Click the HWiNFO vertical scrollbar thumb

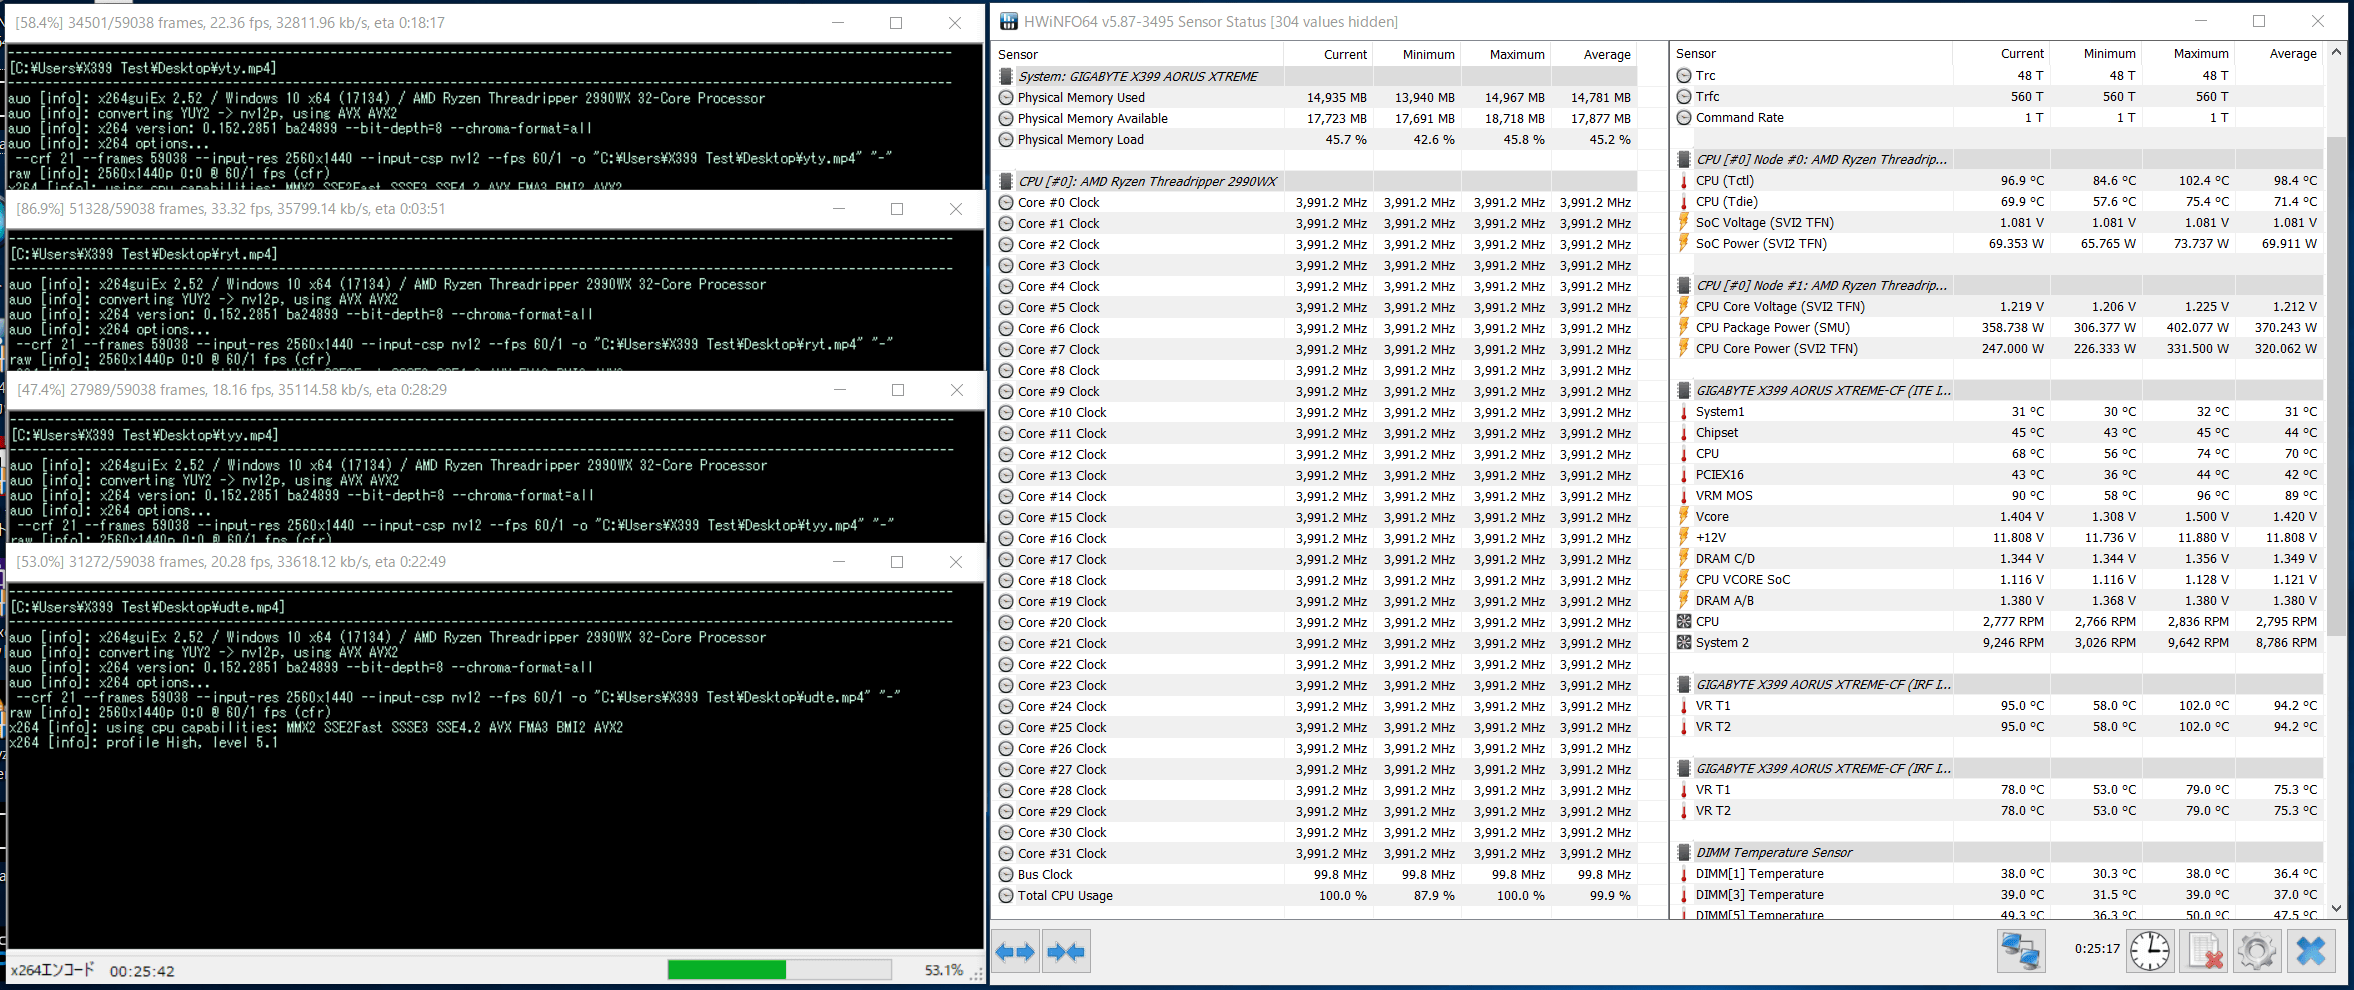pyautogui.click(x=2336, y=385)
